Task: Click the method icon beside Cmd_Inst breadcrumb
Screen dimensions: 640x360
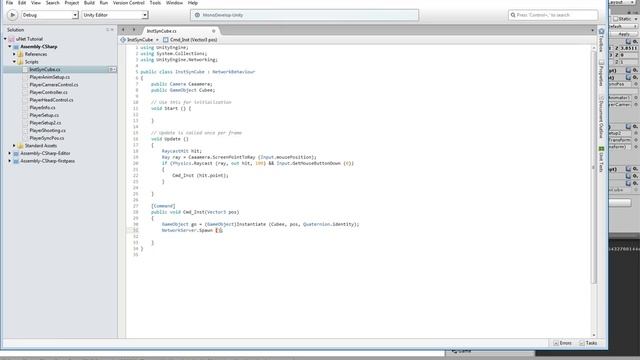Action: click(165, 40)
